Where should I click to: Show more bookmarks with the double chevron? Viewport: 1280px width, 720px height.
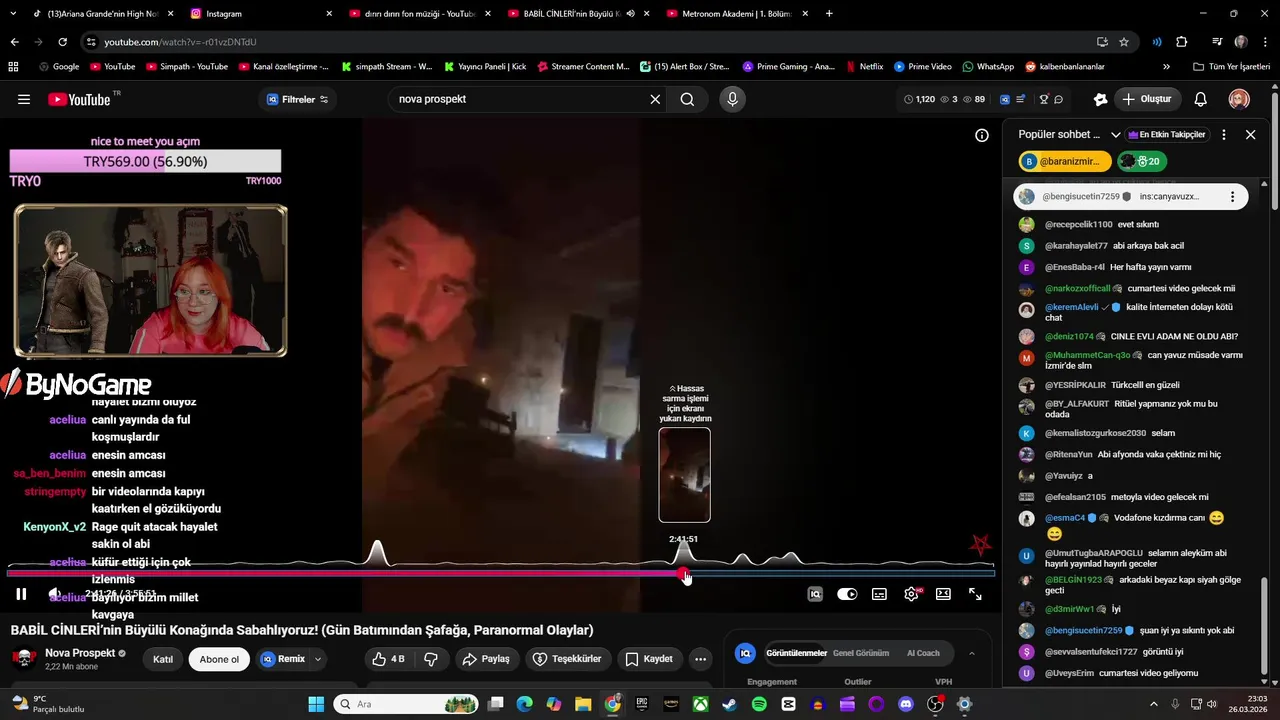click(x=1166, y=66)
